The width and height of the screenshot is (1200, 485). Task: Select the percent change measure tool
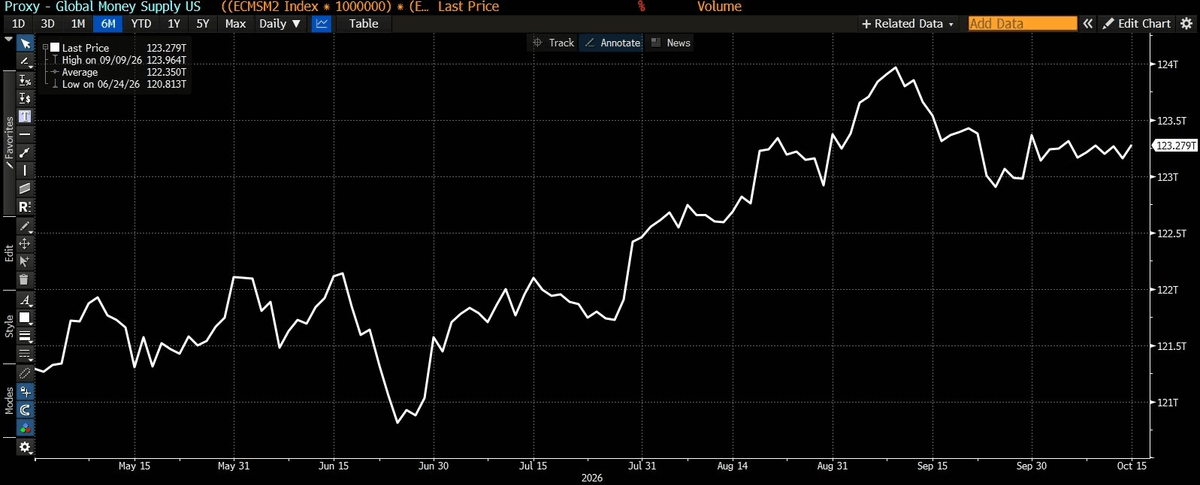tap(25, 80)
